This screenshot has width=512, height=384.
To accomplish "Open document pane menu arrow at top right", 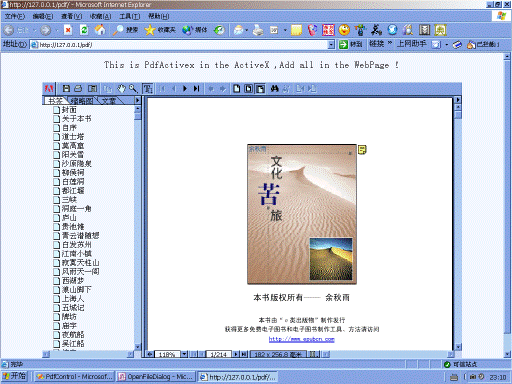I will pyautogui.click(x=458, y=99).
